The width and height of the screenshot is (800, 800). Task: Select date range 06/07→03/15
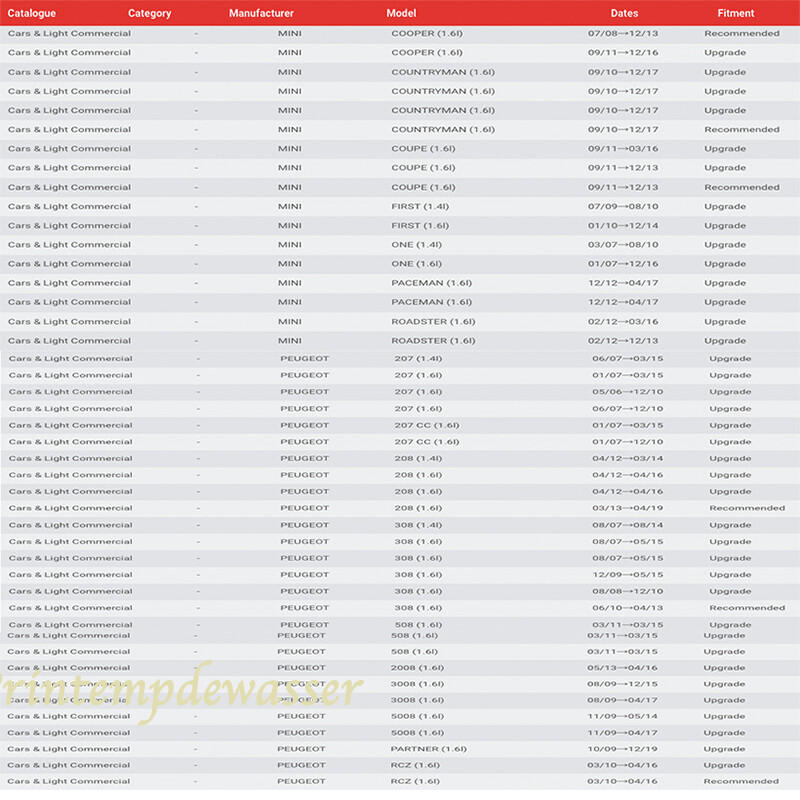(x=628, y=359)
